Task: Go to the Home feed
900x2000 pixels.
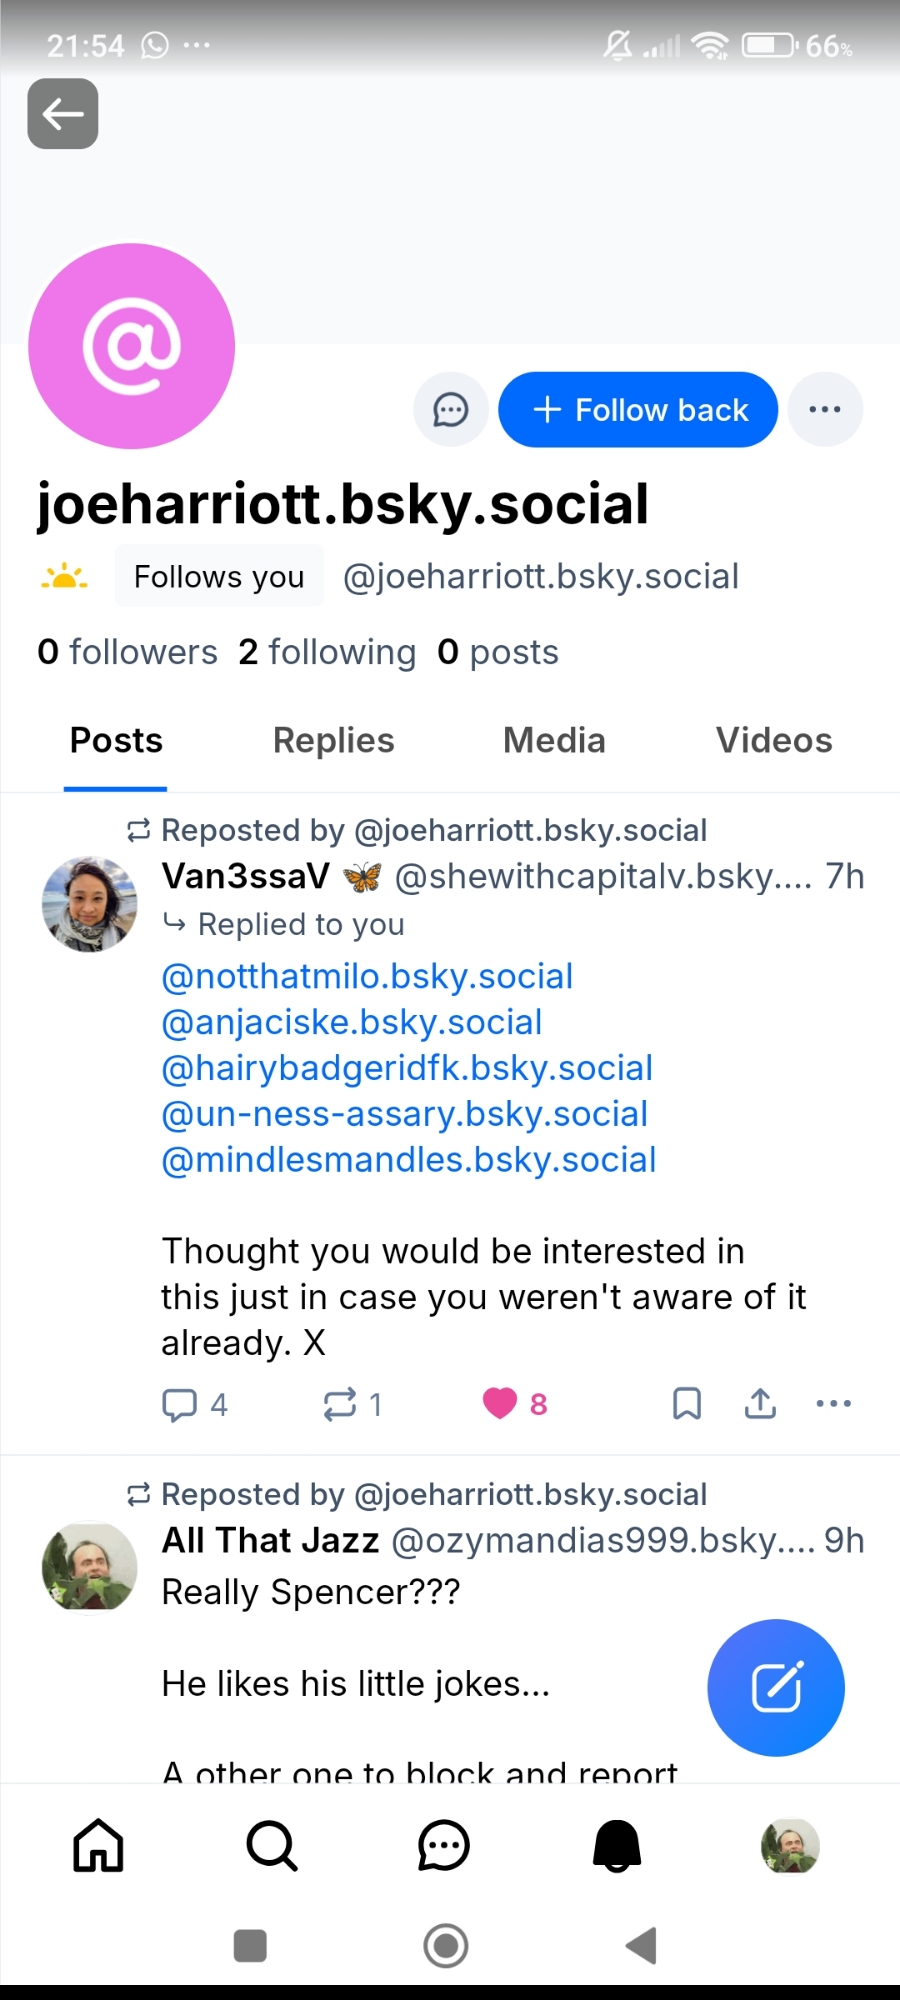Action: 98,1845
